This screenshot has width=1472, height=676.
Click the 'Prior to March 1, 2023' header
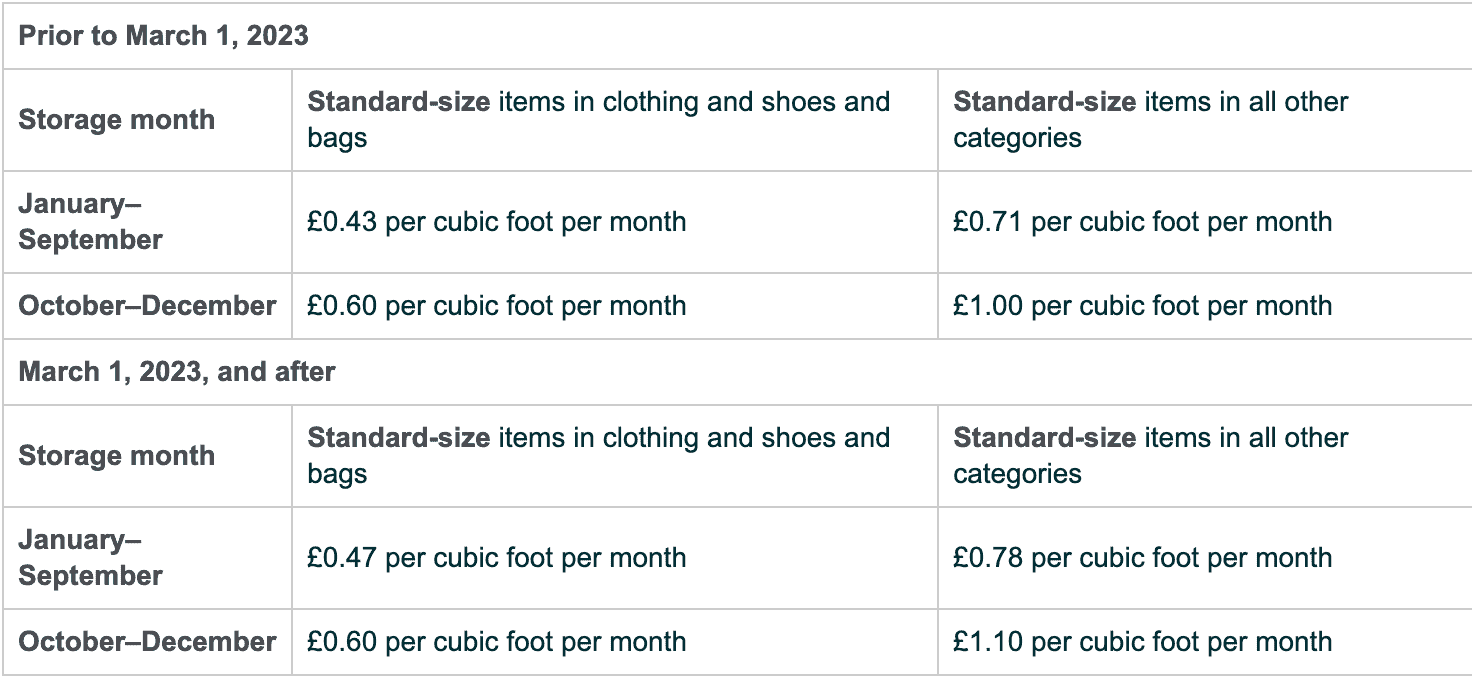pyautogui.click(x=164, y=36)
